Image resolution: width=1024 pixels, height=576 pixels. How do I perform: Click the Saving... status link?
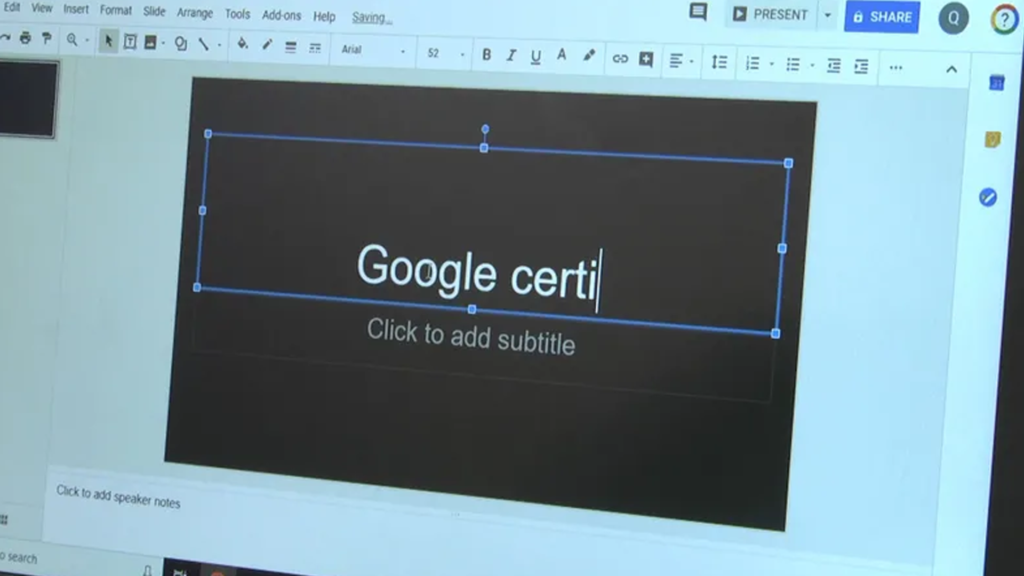(x=372, y=18)
